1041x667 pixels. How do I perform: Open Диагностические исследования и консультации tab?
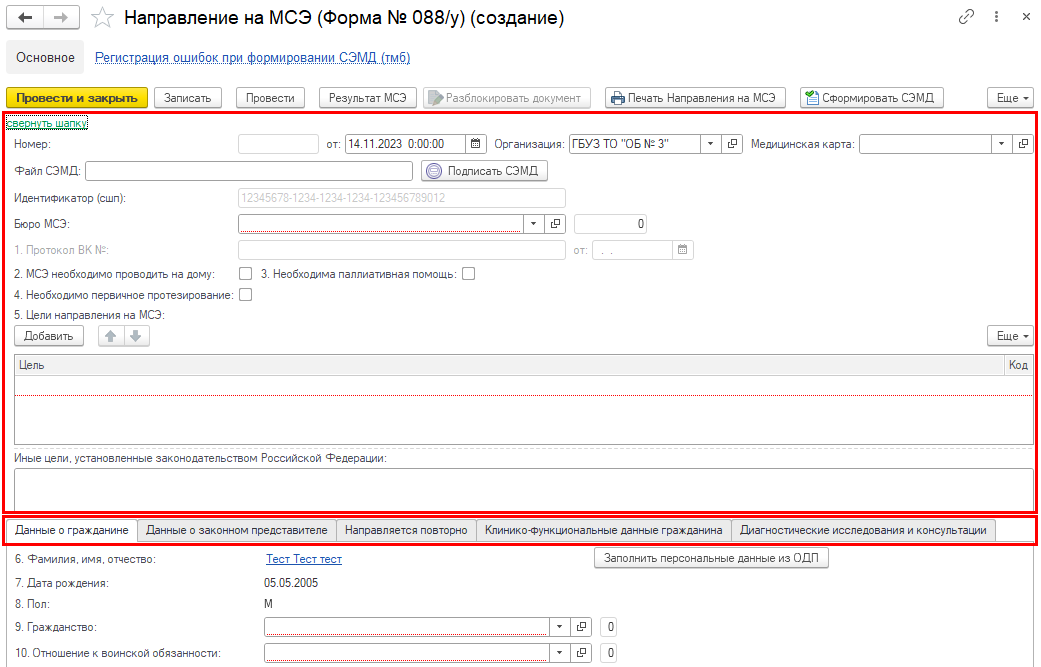(x=863, y=530)
